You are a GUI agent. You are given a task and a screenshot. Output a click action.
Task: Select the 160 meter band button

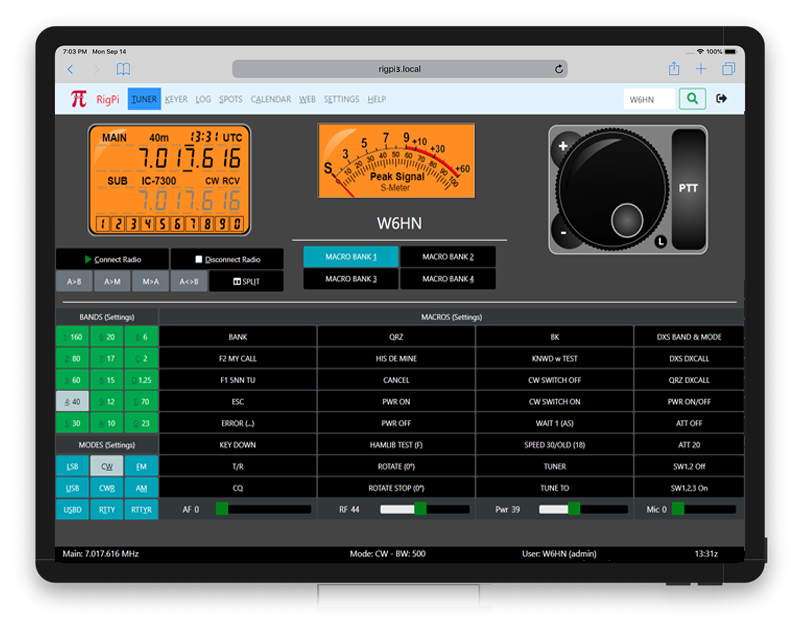coord(72,337)
